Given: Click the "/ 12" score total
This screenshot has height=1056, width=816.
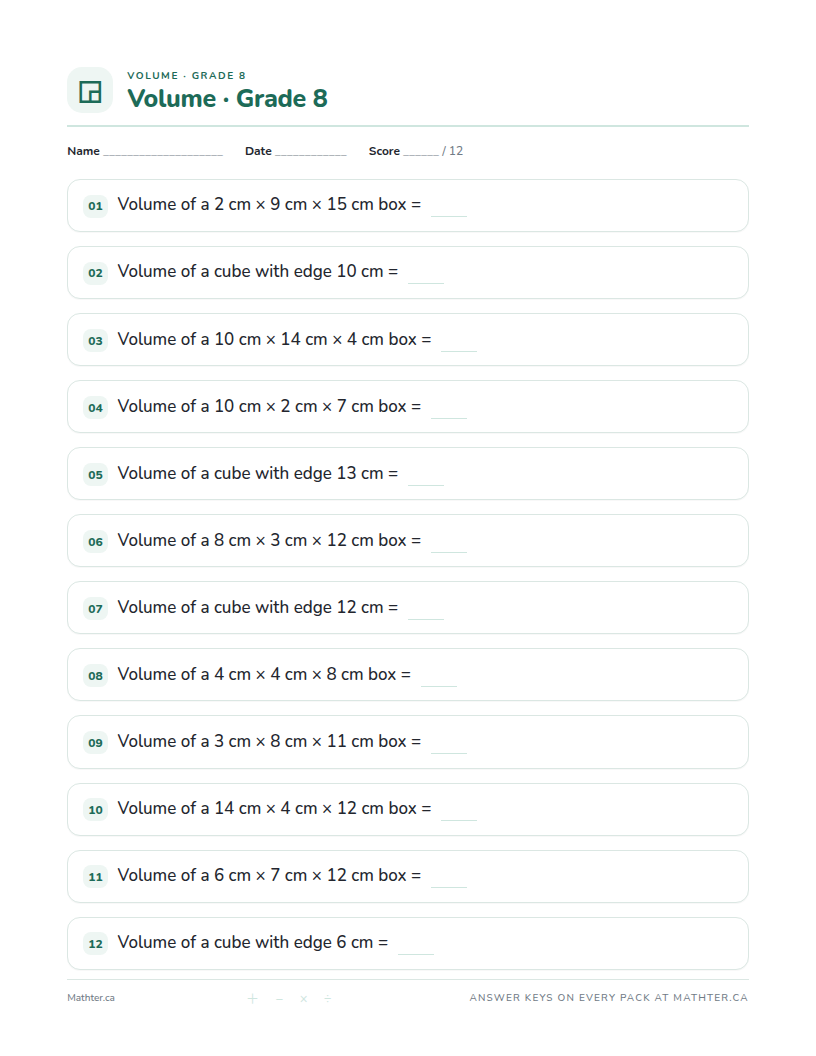Looking at the screenshot, I should tap(452, 151).
